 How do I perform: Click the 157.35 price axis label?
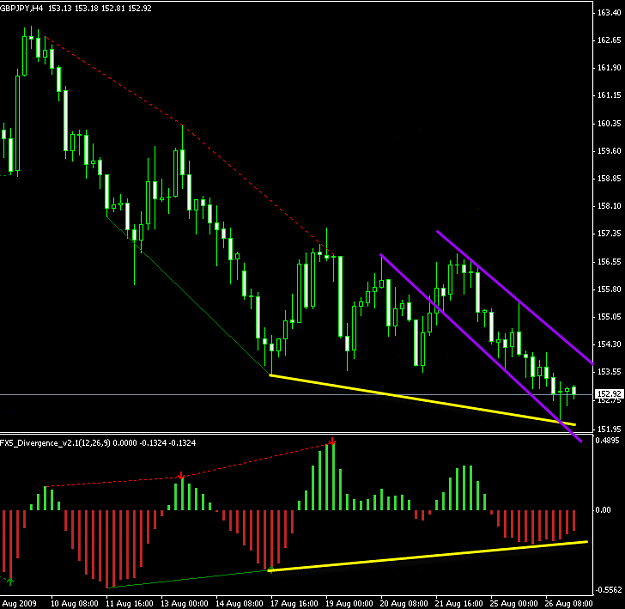(x=609, y=233)
